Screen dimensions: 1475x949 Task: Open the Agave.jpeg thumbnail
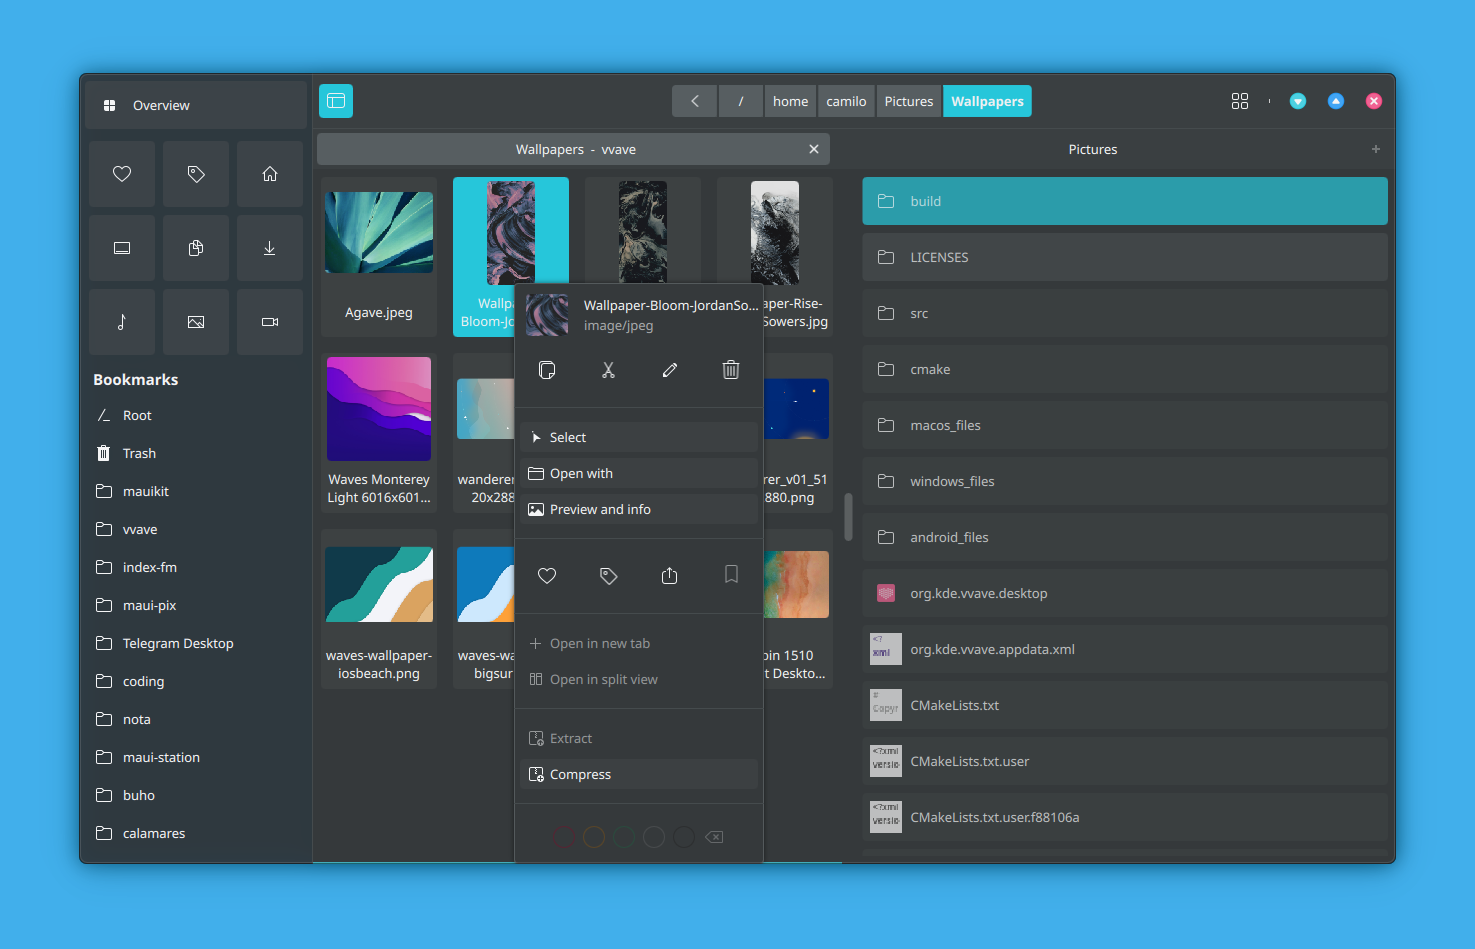click(x=379, y=234)
